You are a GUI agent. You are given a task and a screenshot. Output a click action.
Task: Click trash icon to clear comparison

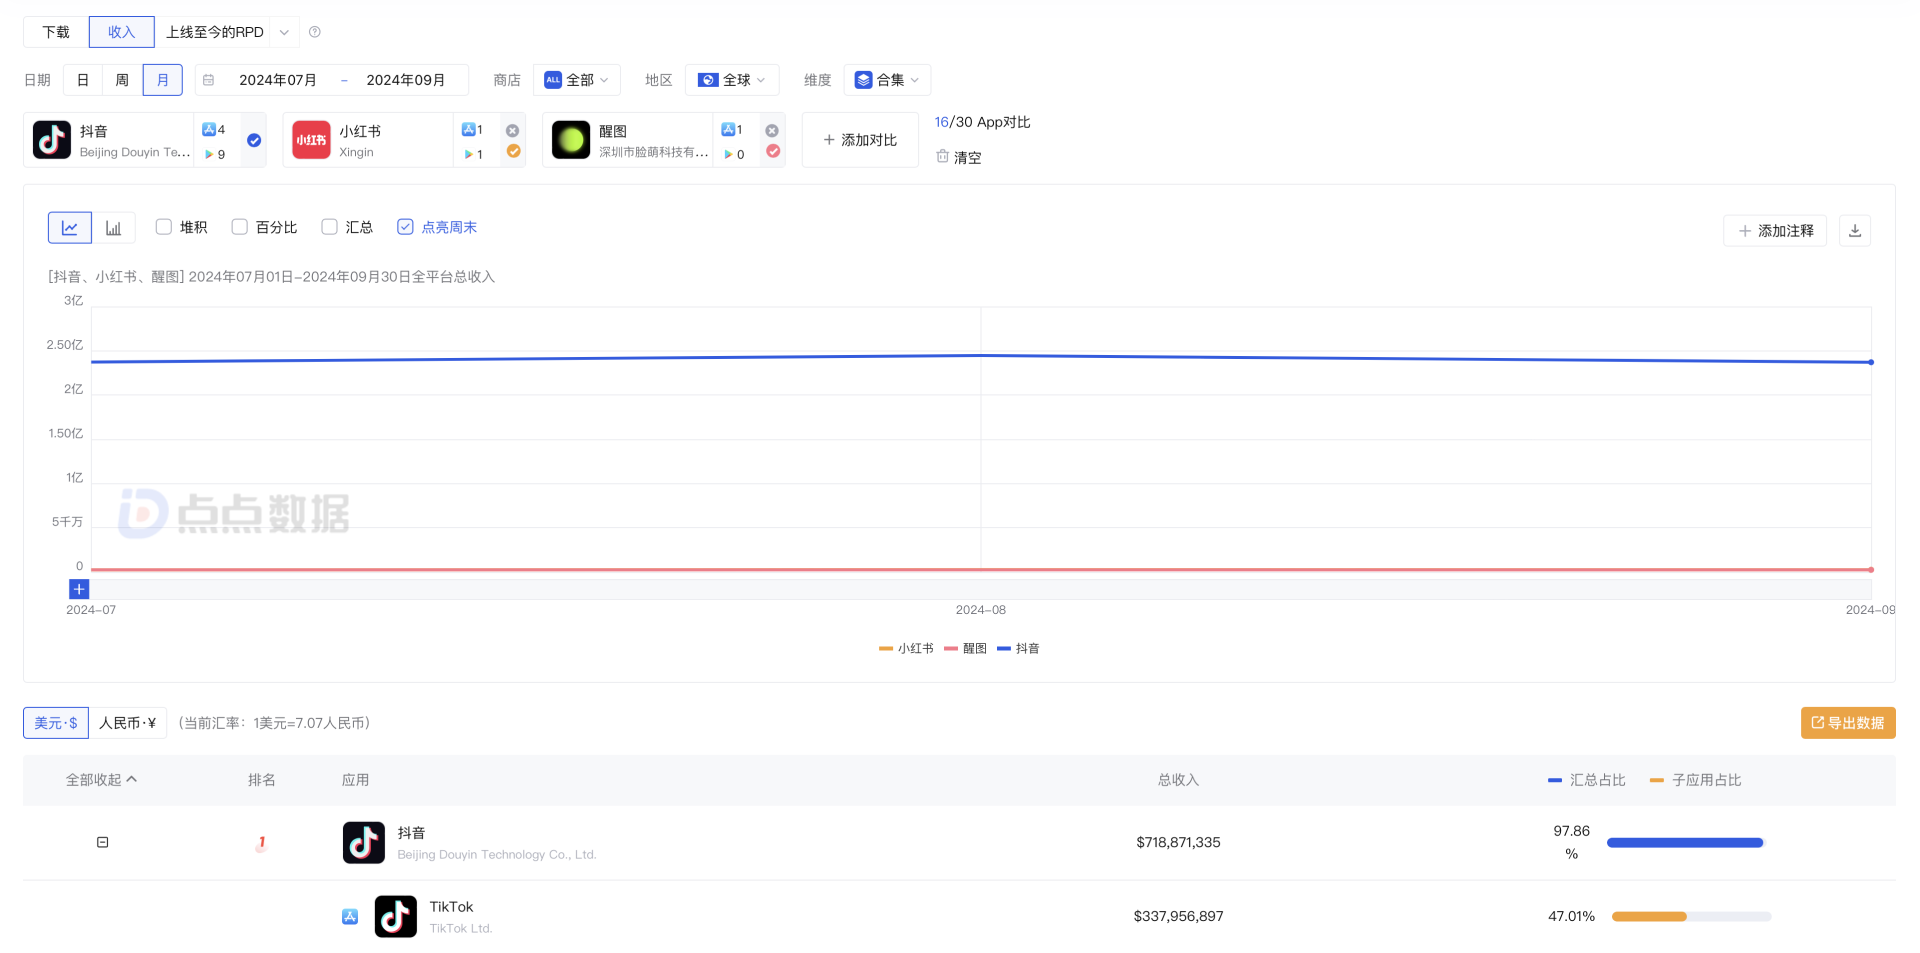pos(942,156)
